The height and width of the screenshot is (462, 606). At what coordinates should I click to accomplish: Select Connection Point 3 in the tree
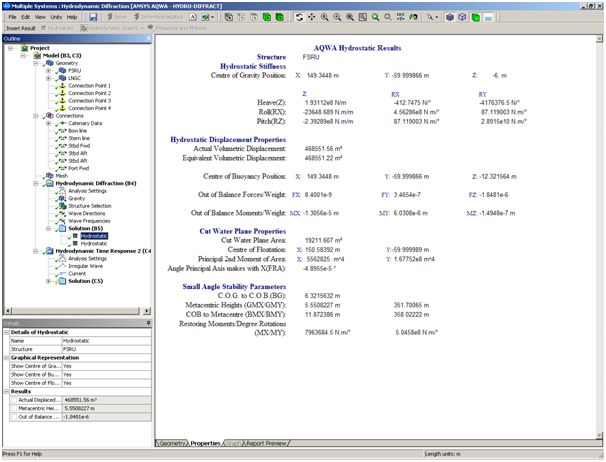[x=88, y=100]
